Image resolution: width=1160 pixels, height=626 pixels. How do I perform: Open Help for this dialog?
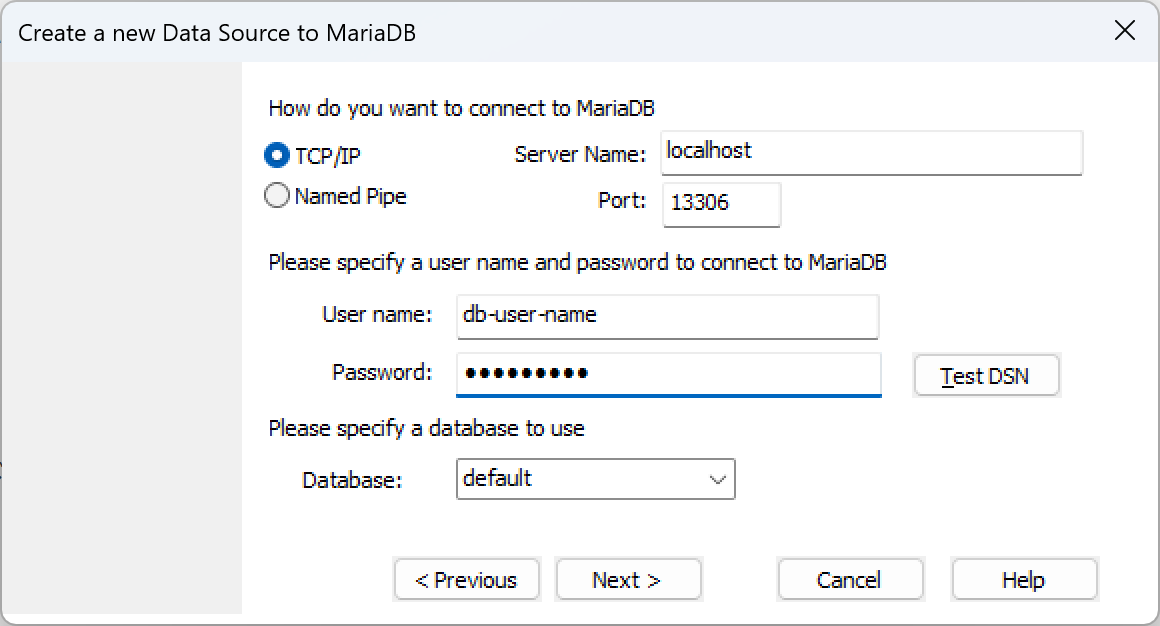[1024, 580]
